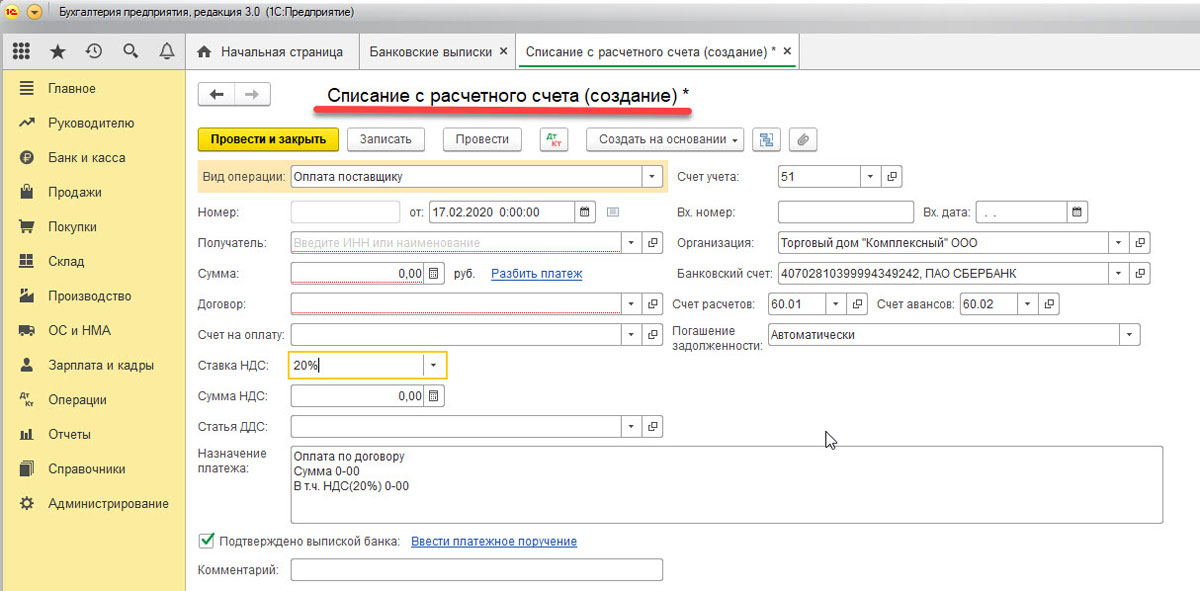
Task: Open calculator for Сумма field
Action: point(433,273)
